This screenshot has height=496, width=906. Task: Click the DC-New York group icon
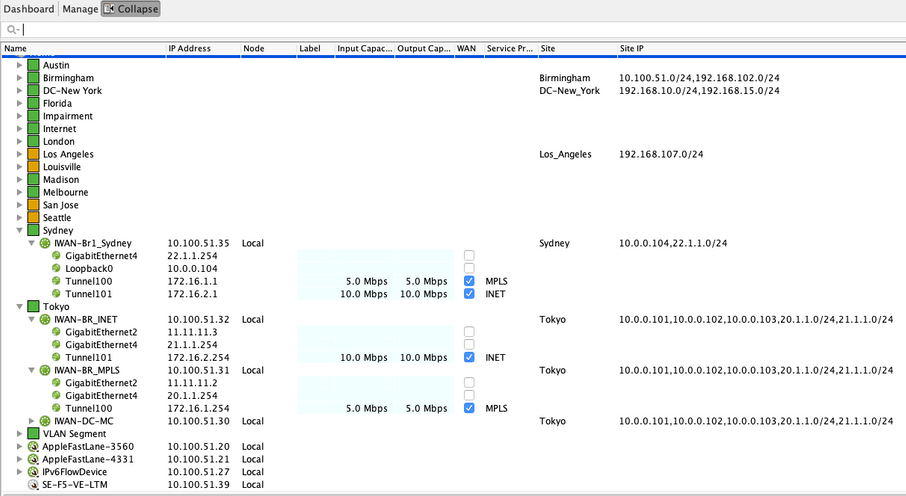(34, 91)
